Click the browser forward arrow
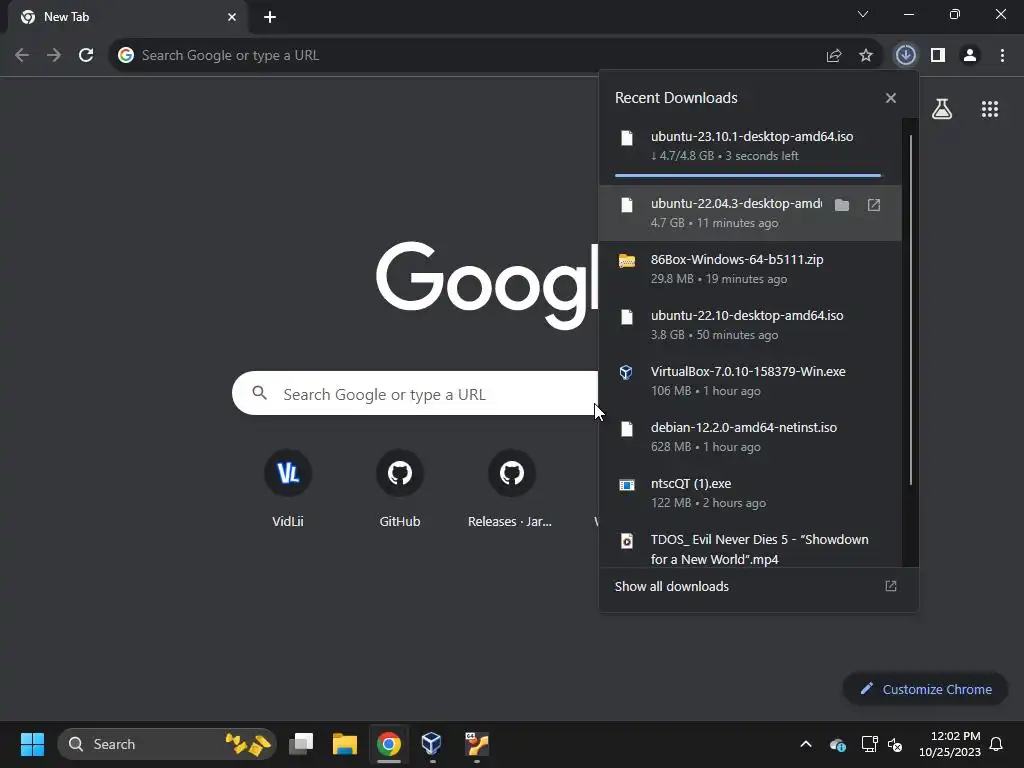This screenshot has width=1024, height=768. [x=54, y=56]
